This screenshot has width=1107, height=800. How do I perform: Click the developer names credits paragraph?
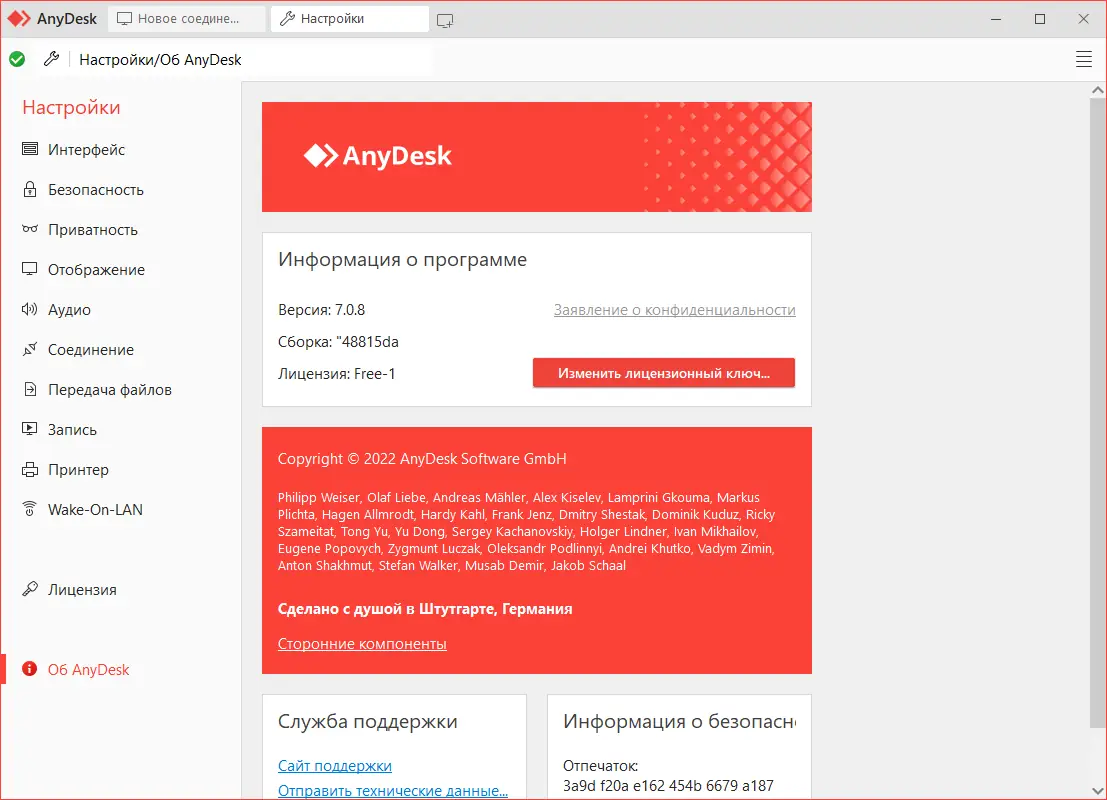(526, 532)
